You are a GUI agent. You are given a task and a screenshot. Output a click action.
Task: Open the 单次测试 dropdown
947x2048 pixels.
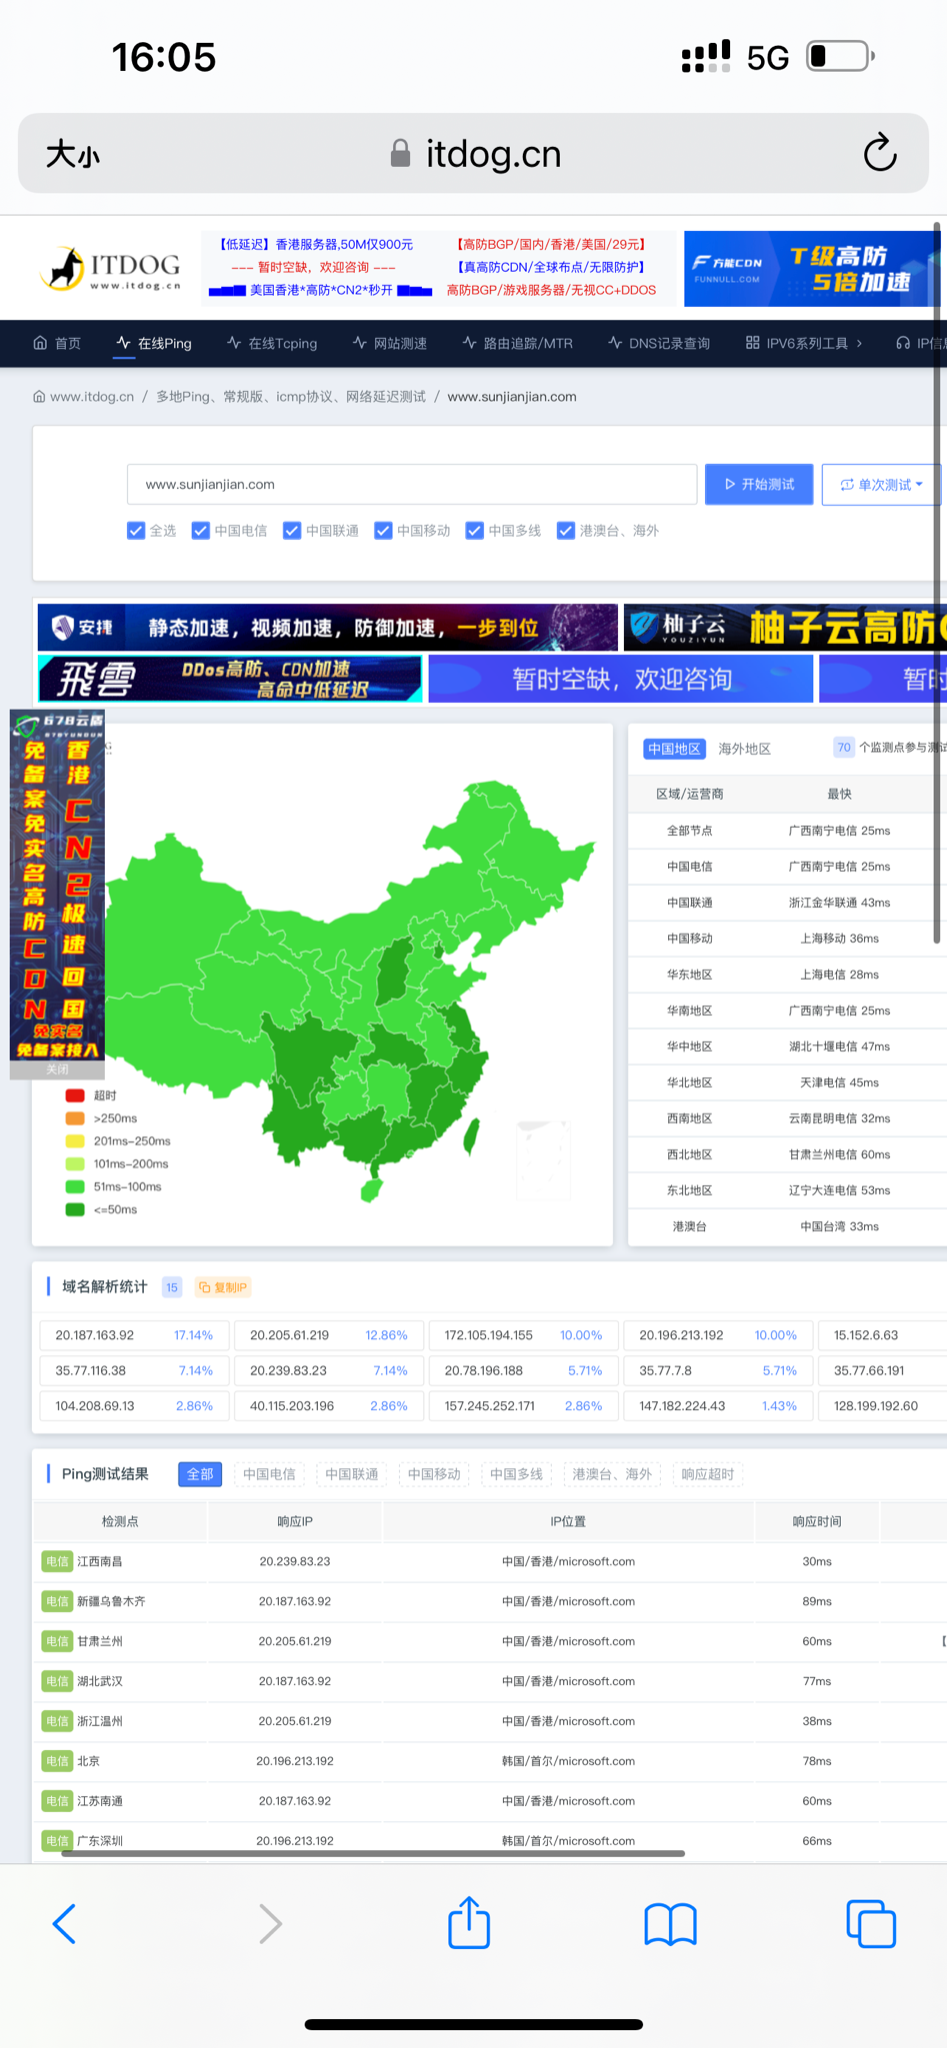pos(881,484)
